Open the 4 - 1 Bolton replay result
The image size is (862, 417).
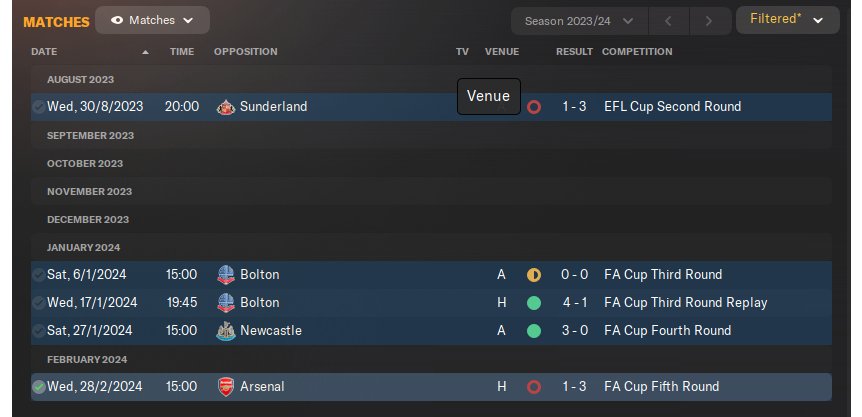[x=574, y=303]
